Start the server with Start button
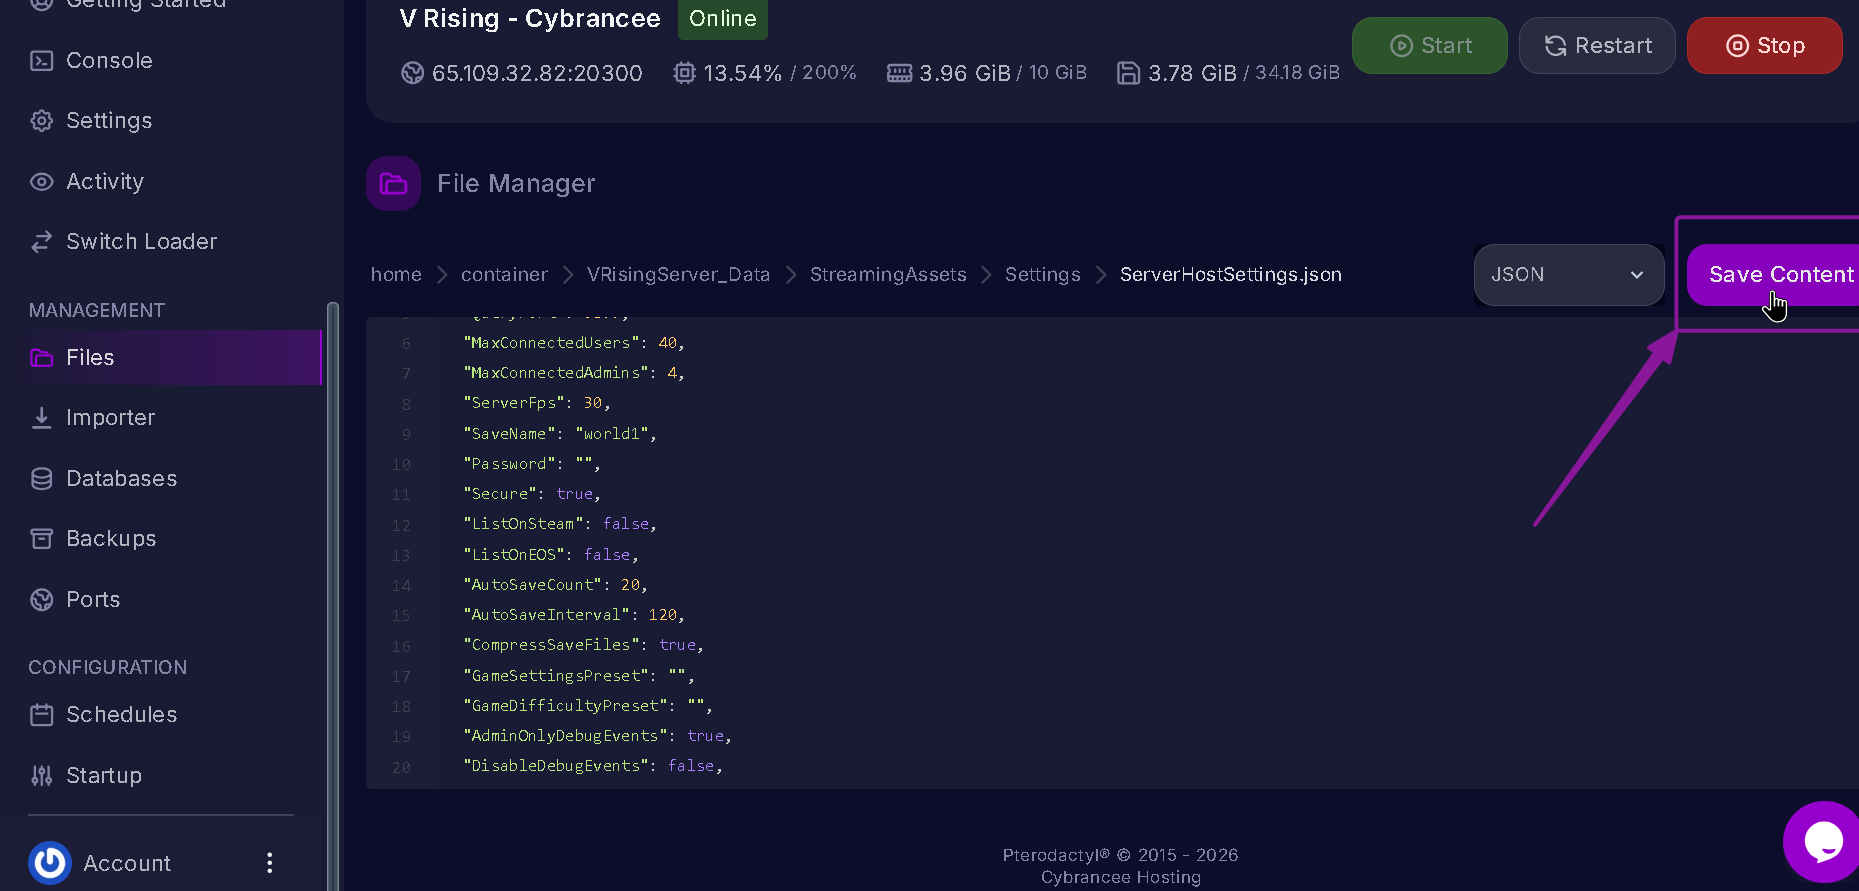 (1430, 46)
